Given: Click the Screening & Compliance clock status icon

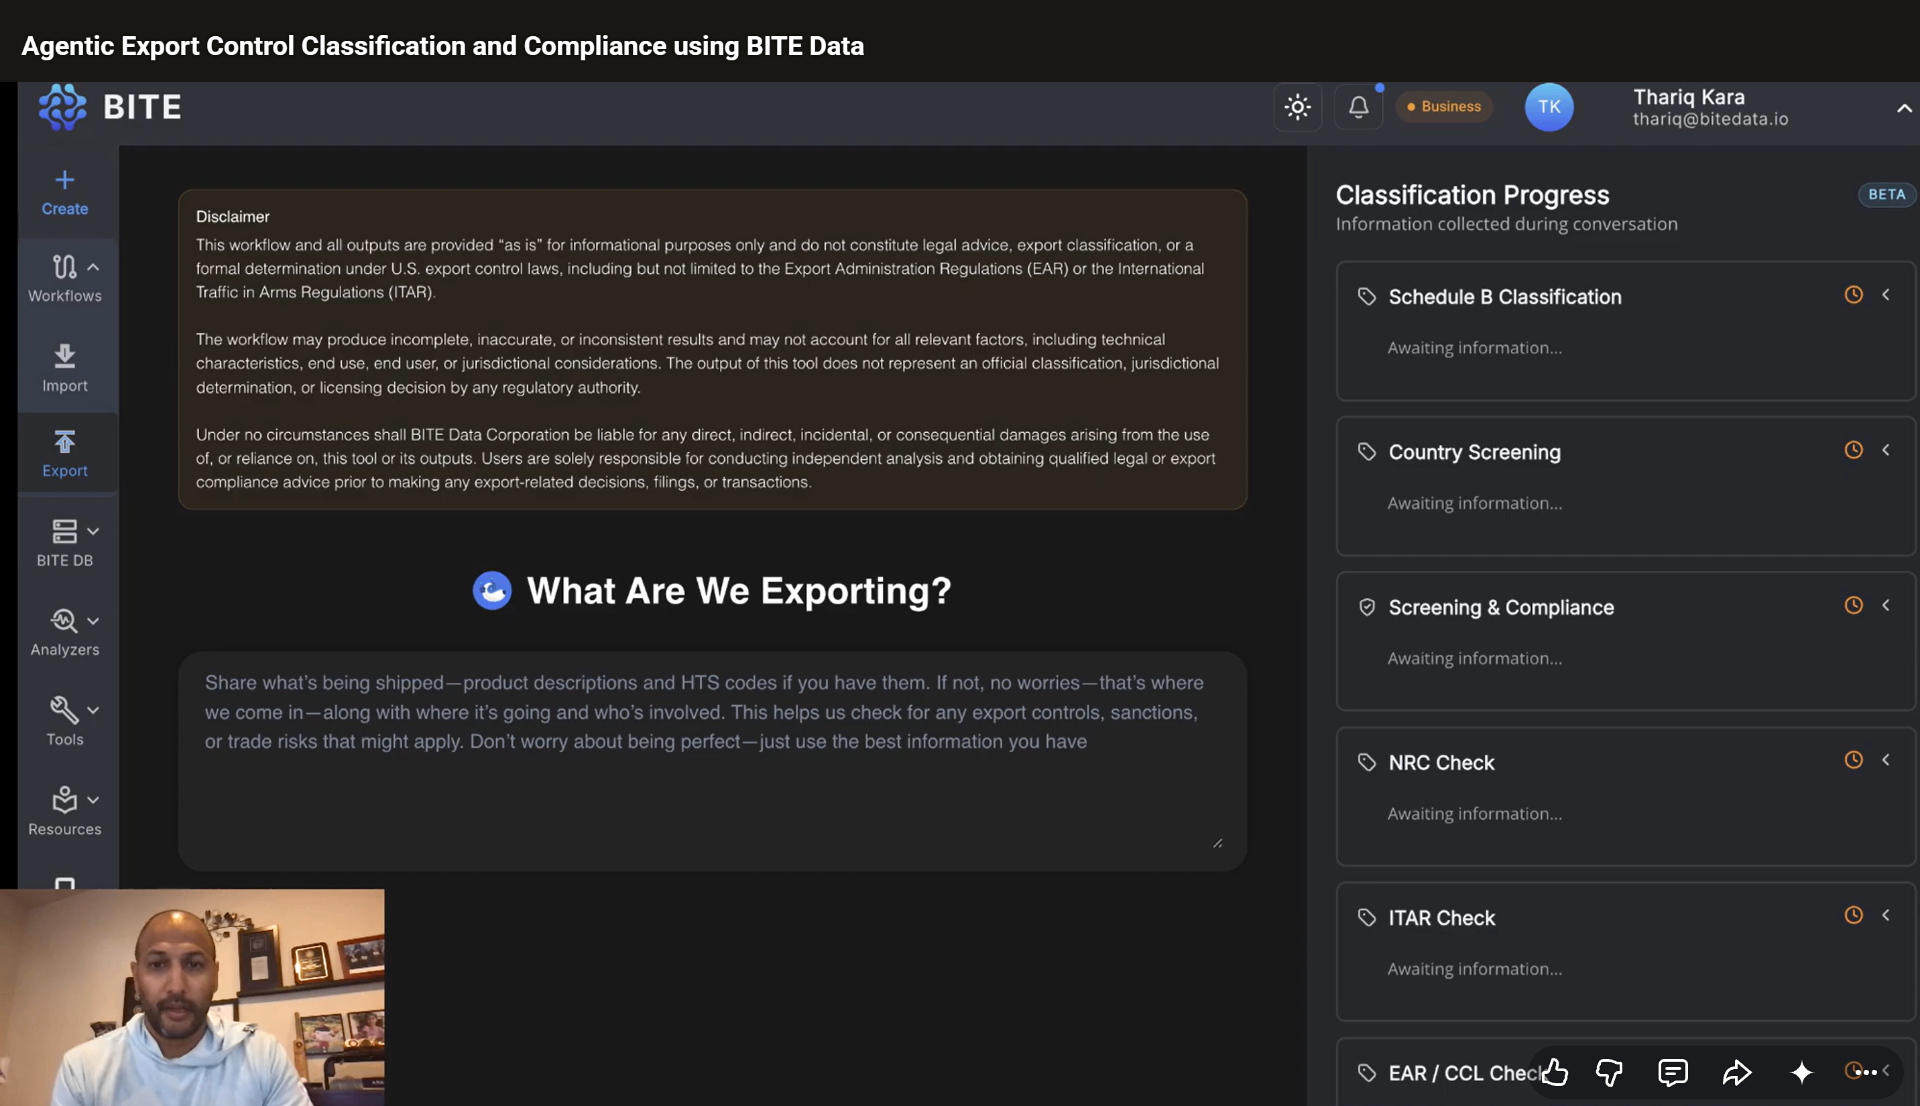Looking at the screenshot, I should tap(1853, 605).
